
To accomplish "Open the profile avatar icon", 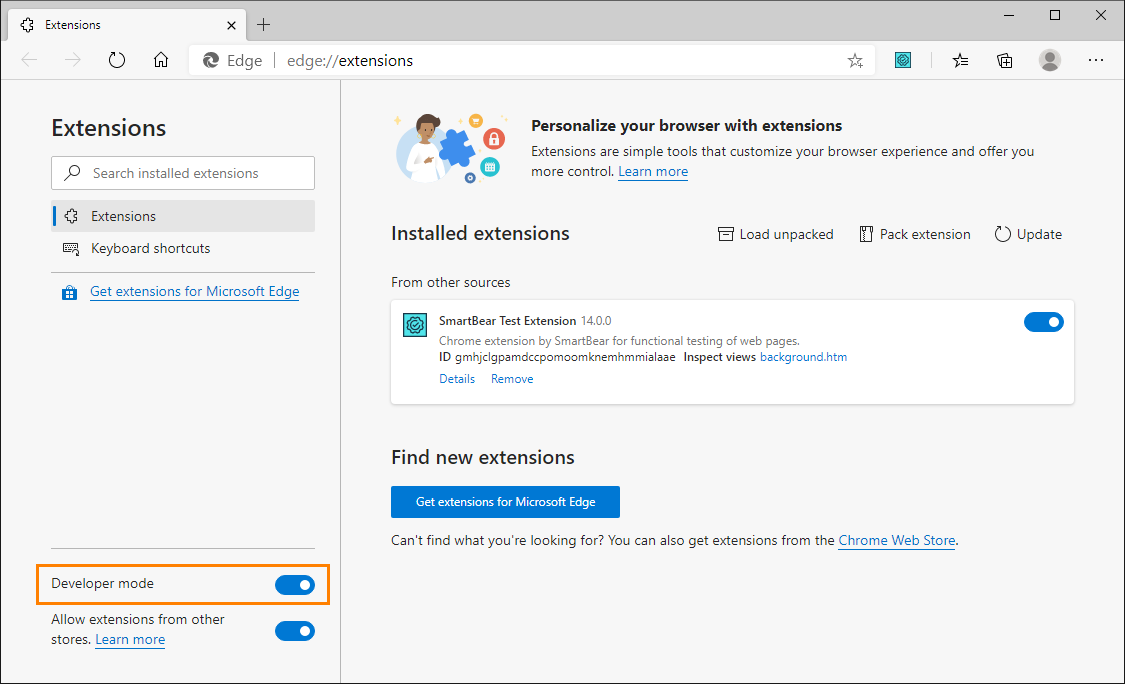I will 1049,60.
